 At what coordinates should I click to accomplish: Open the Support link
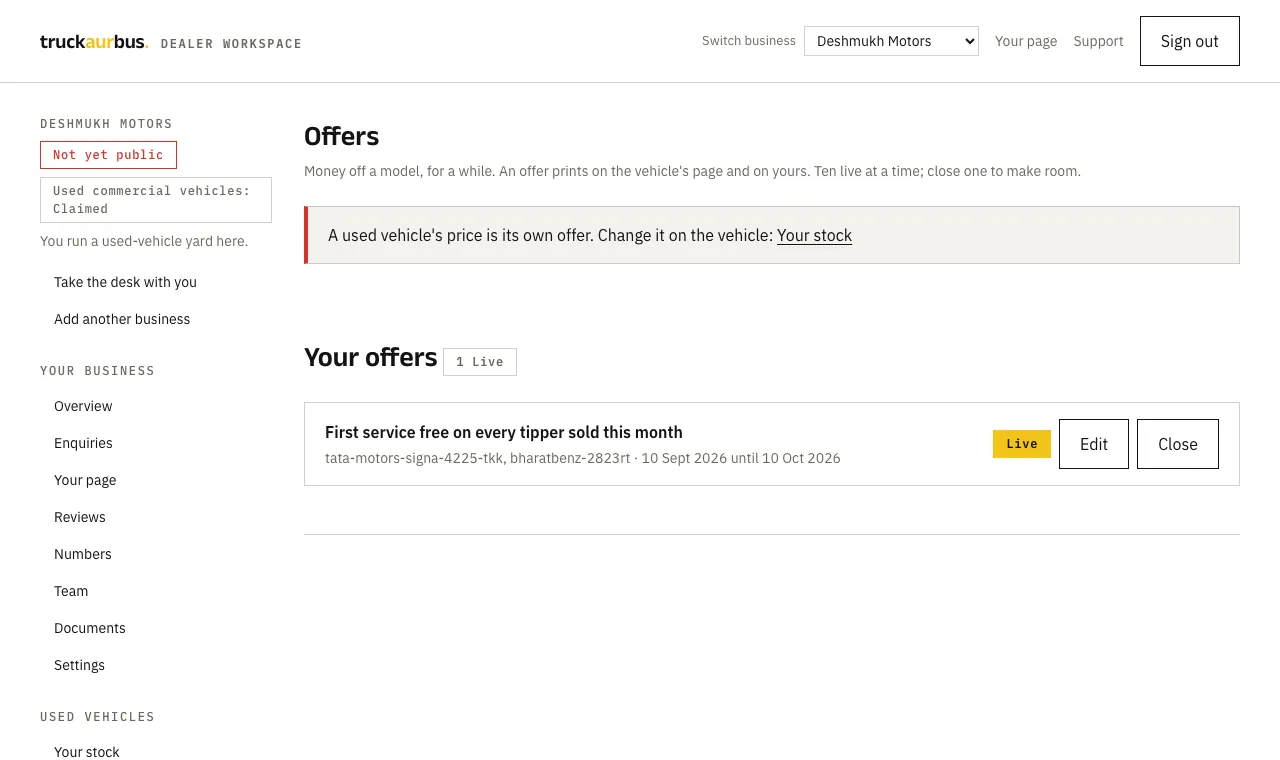1098,41
